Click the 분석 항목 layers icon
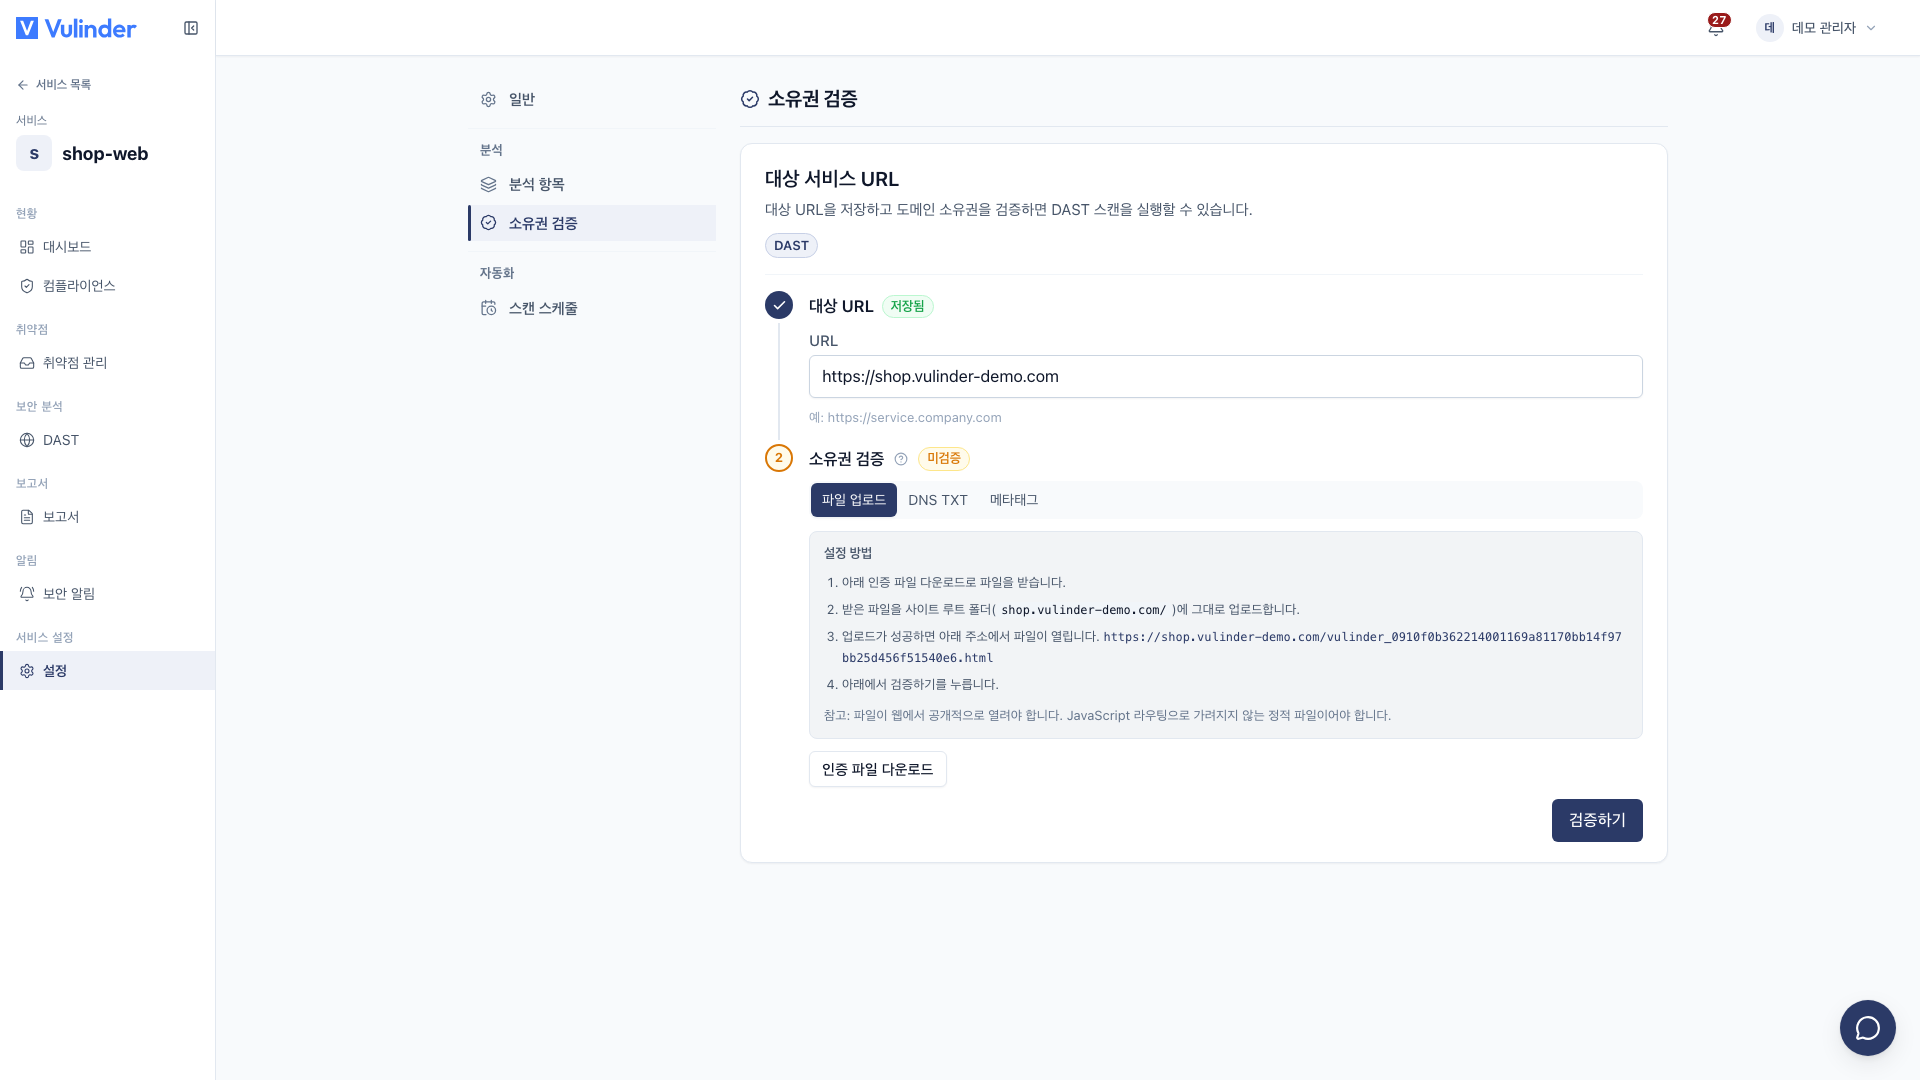This screenshot has width=1920, height=1080. [488, 184]
